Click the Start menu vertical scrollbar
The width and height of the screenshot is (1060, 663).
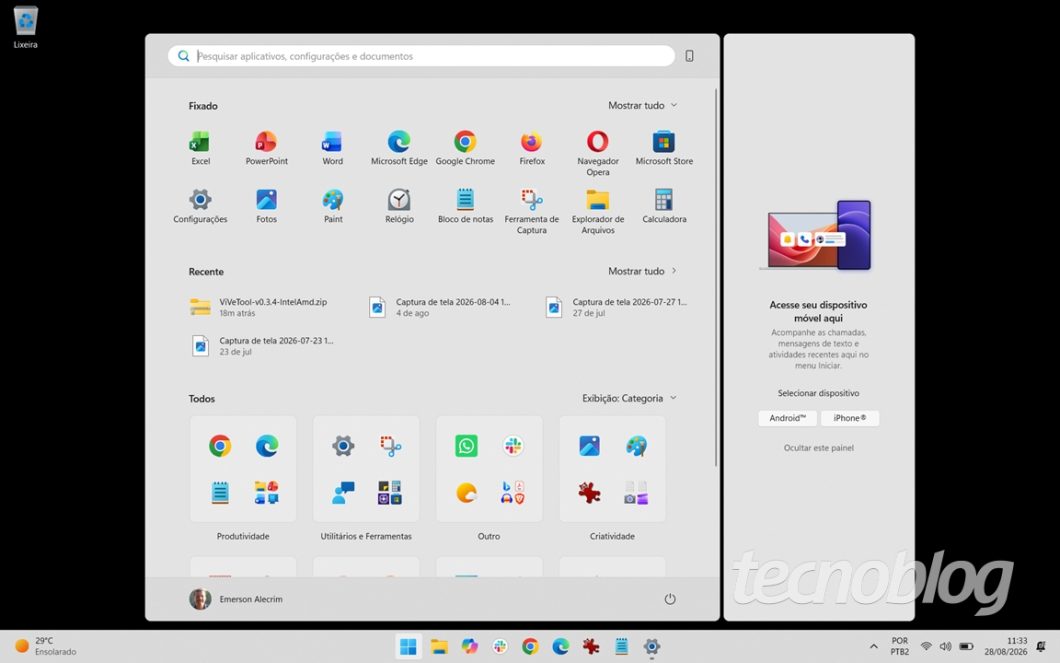pos(716,277)
